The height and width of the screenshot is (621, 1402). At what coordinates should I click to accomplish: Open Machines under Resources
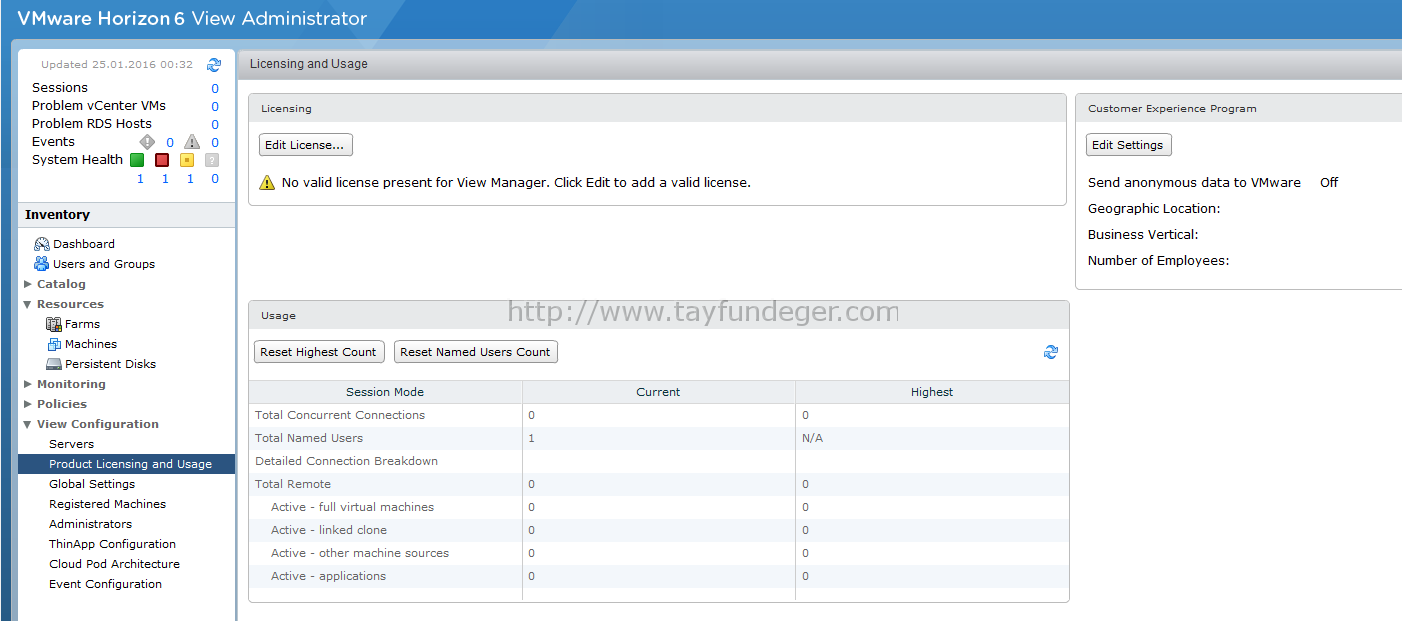pyautogui.click(x=91, y=344)
